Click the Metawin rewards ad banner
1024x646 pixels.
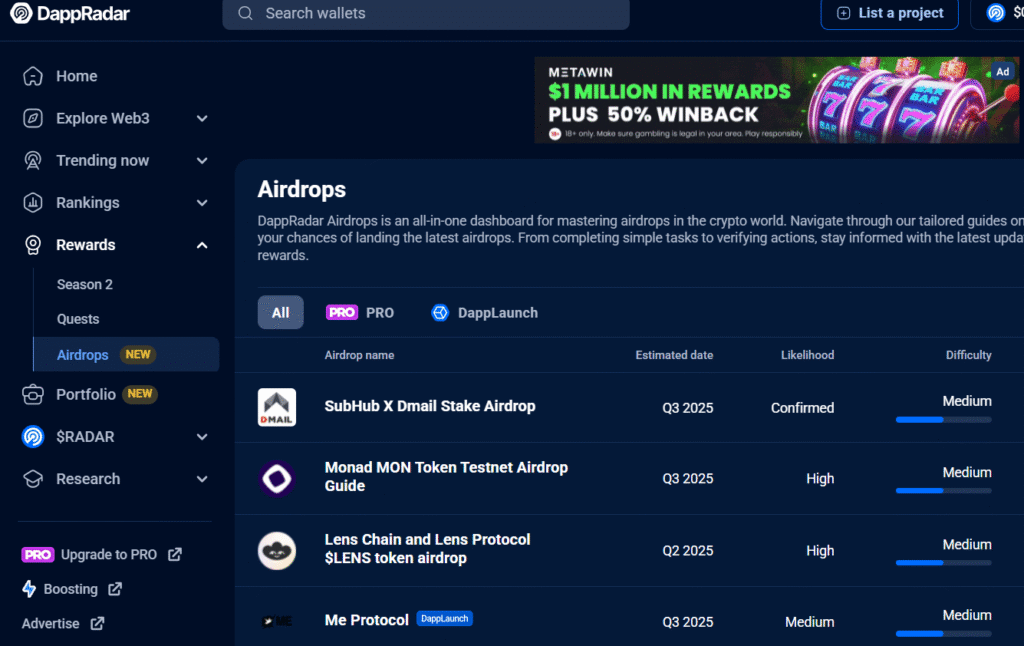(776, 100)
